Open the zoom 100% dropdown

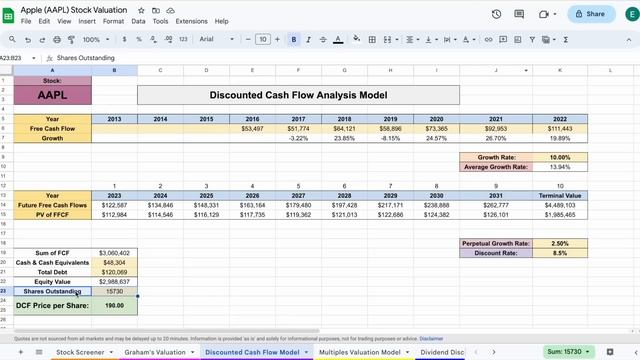pos(96,40)
